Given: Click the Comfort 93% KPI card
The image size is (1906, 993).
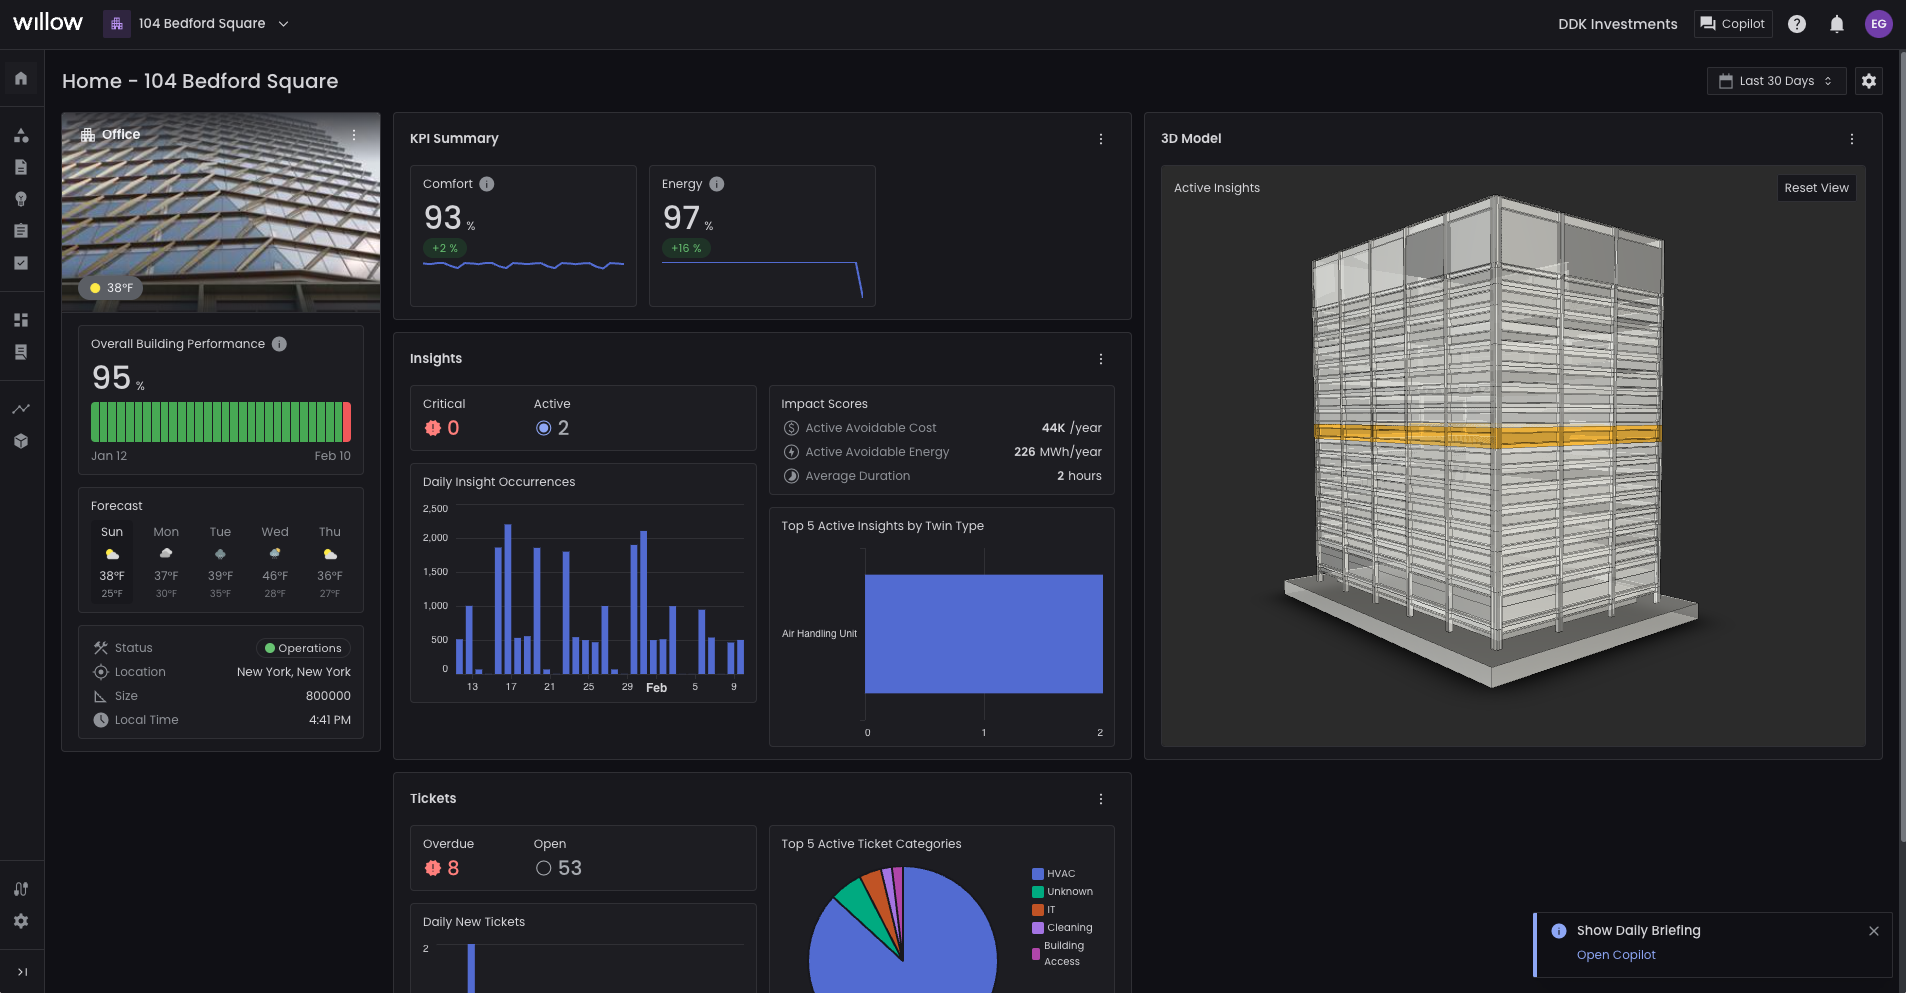Looking at the screenshot, I should 523,236.
